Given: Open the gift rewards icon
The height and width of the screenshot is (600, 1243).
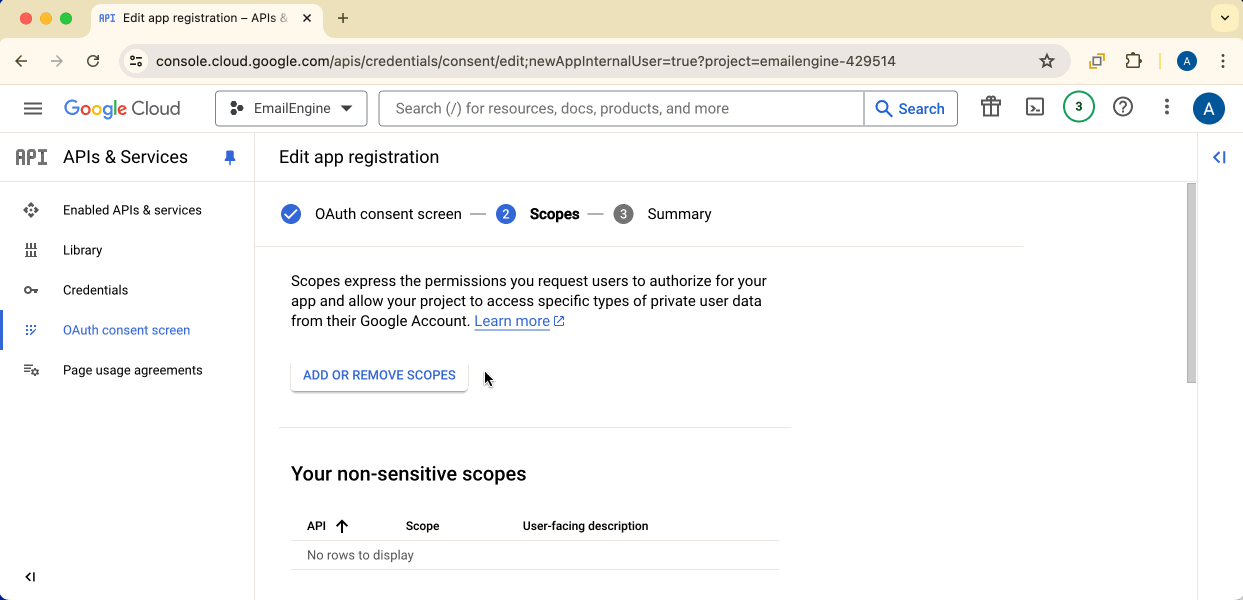Looking at the screenshot, I should [x=990, y=106].
